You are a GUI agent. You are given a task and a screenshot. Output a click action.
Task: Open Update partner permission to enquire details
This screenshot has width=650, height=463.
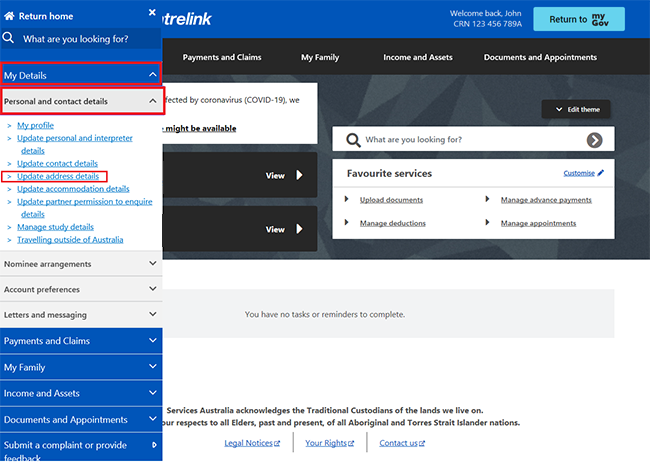click(x=85, y=208)
